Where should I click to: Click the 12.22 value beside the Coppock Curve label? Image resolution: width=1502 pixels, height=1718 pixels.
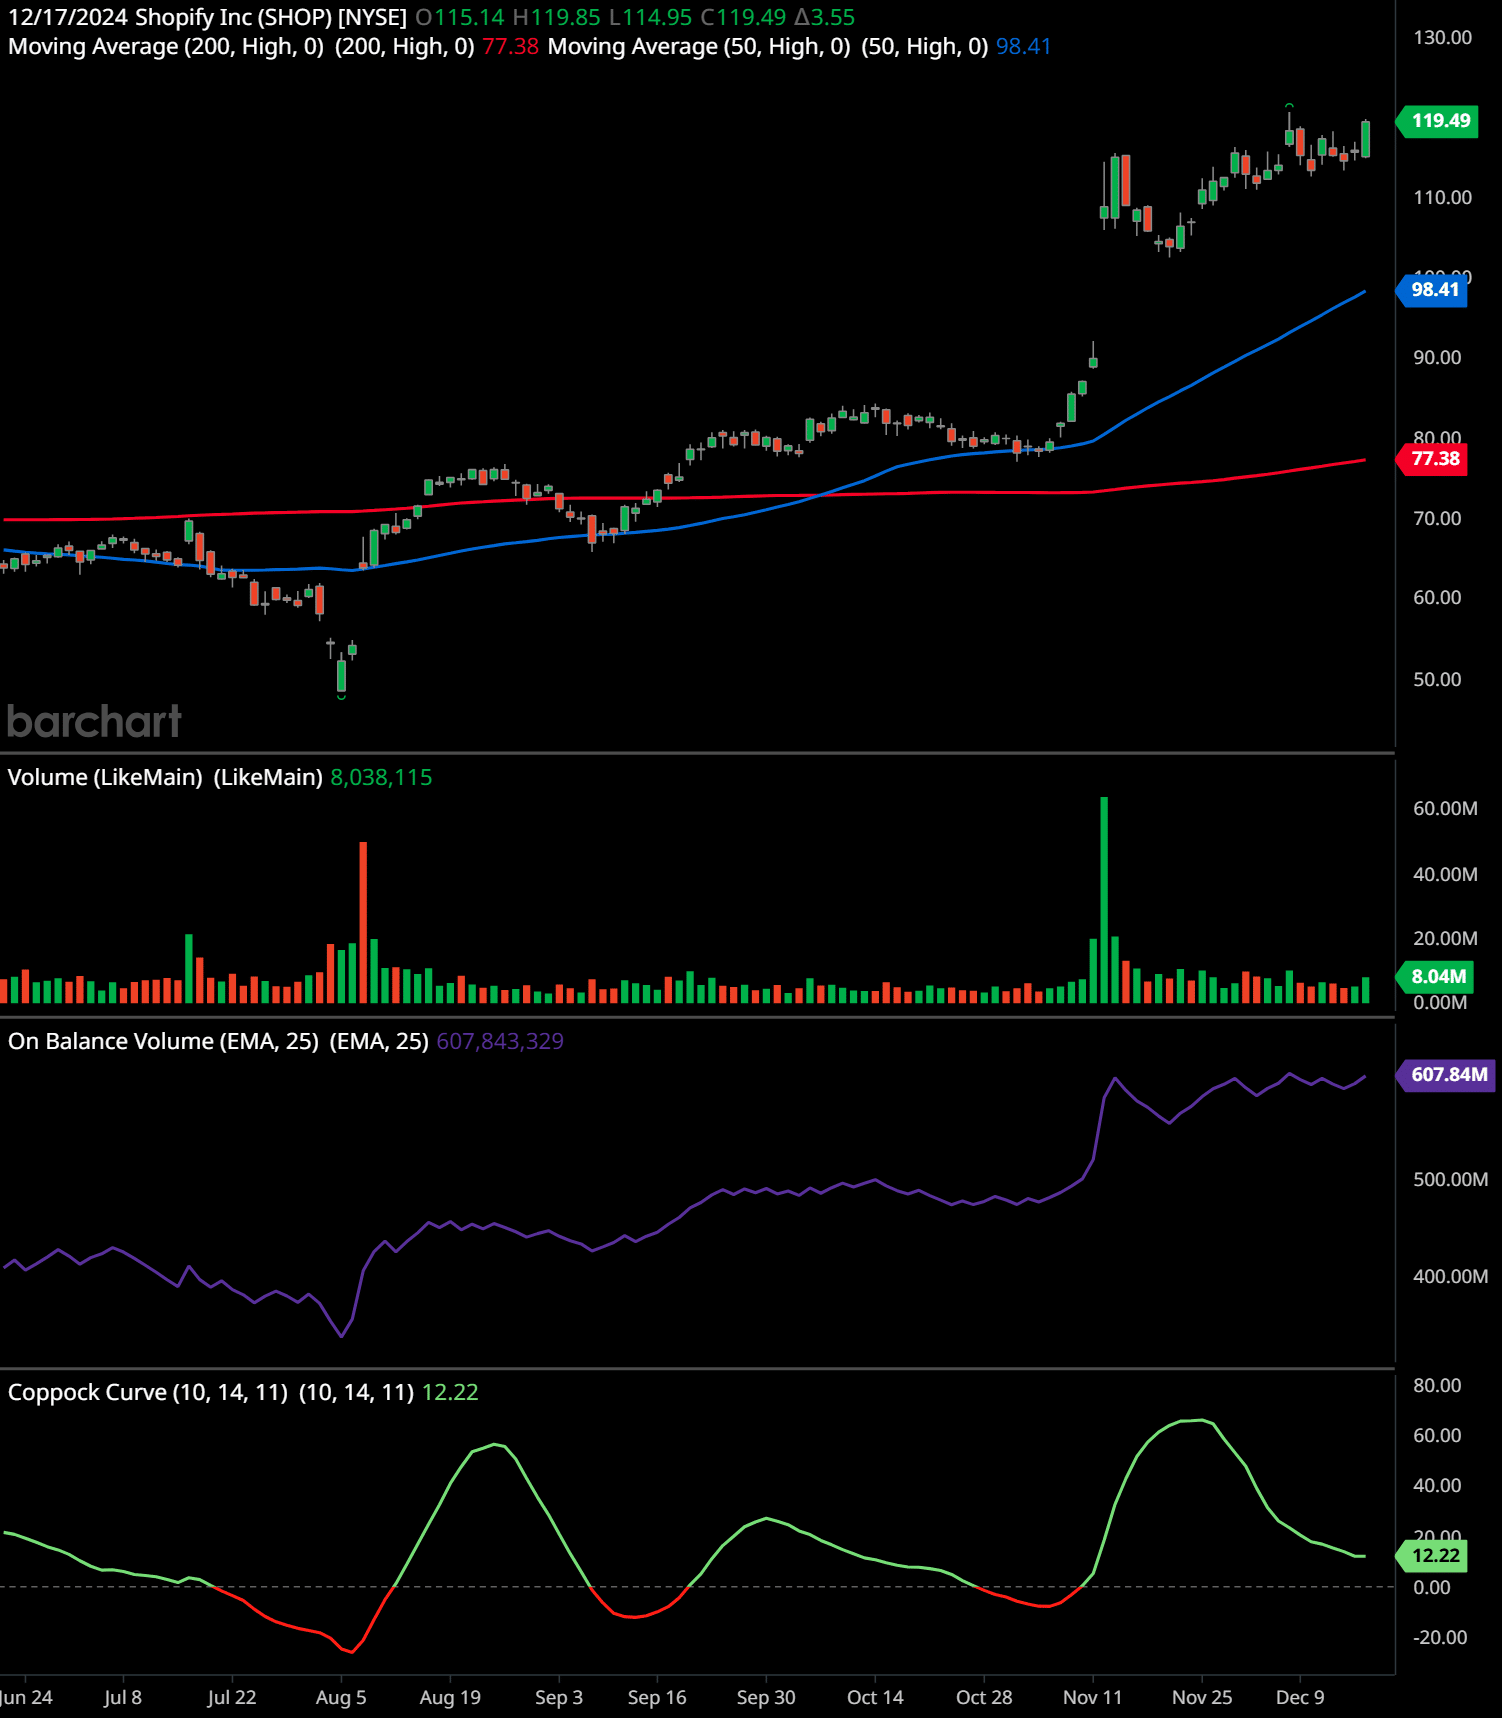(450, 1392)
